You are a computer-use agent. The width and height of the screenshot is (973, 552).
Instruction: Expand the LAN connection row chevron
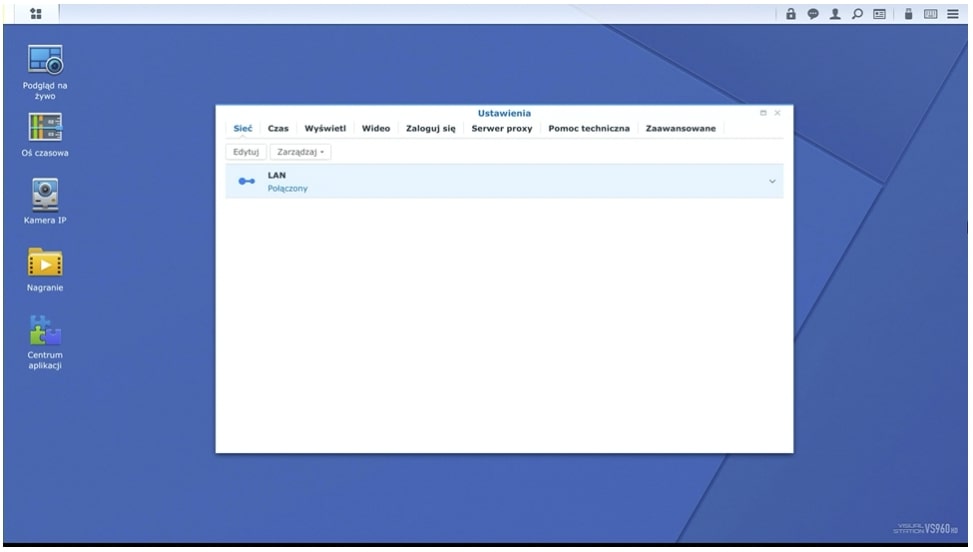click(x=771, y=181)
